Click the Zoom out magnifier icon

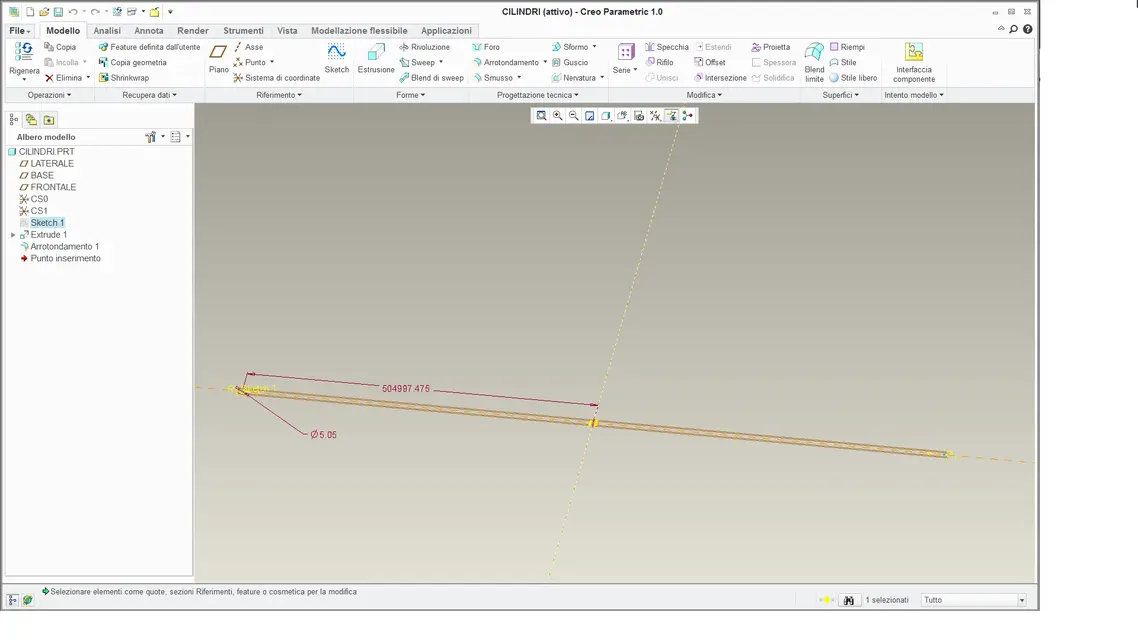click(573, 115)
